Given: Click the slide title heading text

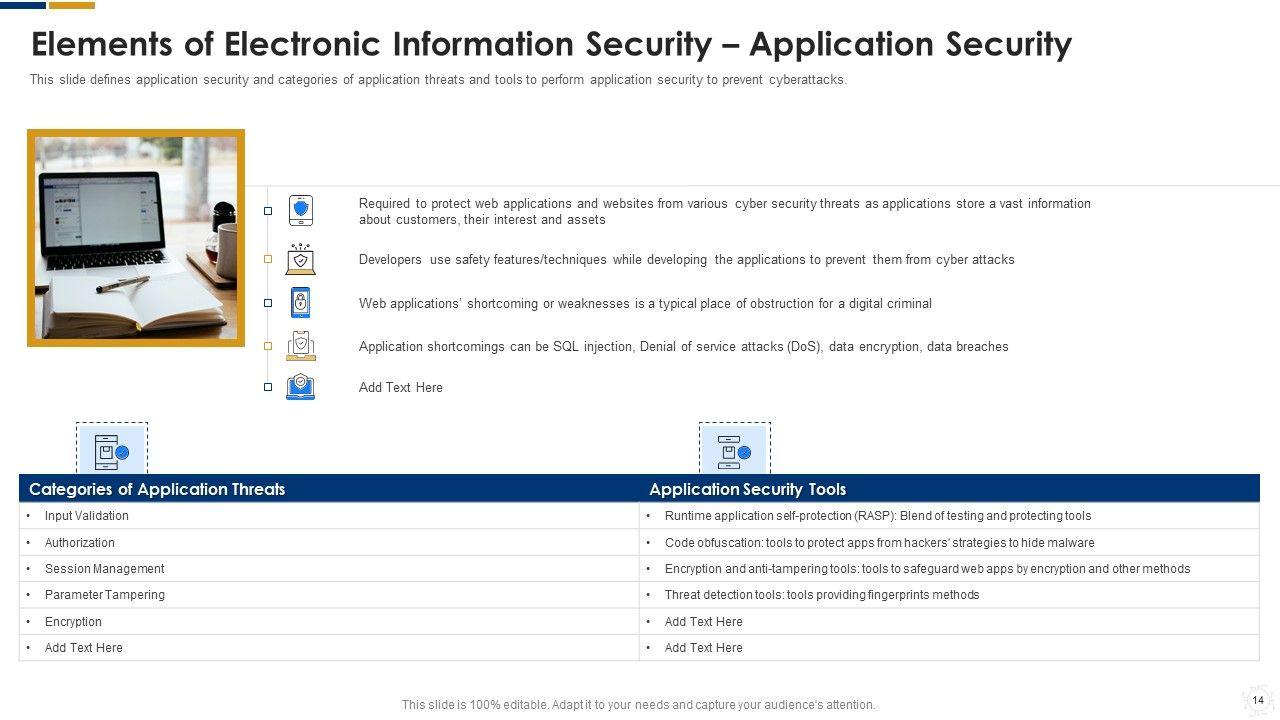Looking at the screenshot, I should (551, 44).
